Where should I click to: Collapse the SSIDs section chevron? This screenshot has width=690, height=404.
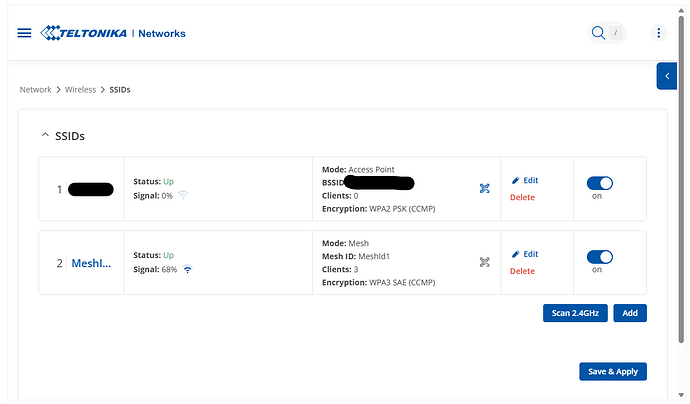44,135
